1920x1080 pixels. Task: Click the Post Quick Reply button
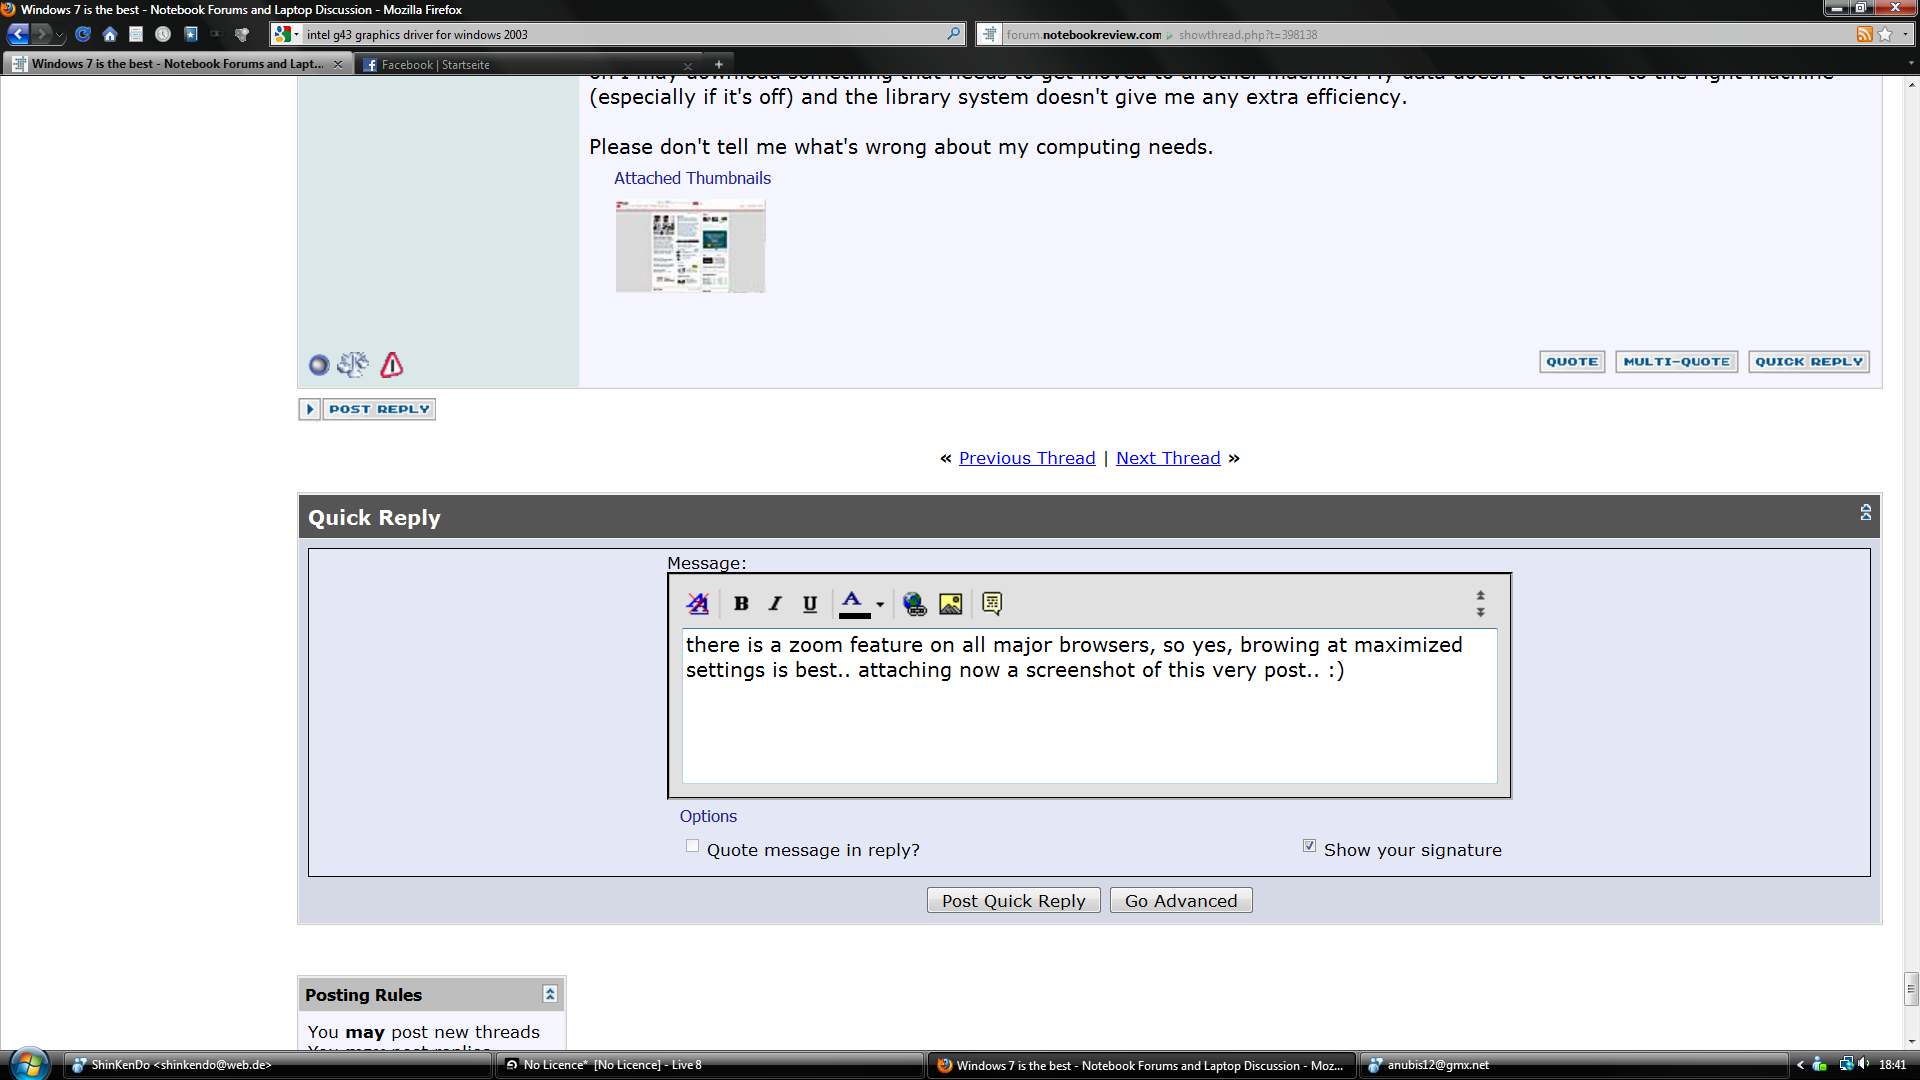click(1013, 901)
